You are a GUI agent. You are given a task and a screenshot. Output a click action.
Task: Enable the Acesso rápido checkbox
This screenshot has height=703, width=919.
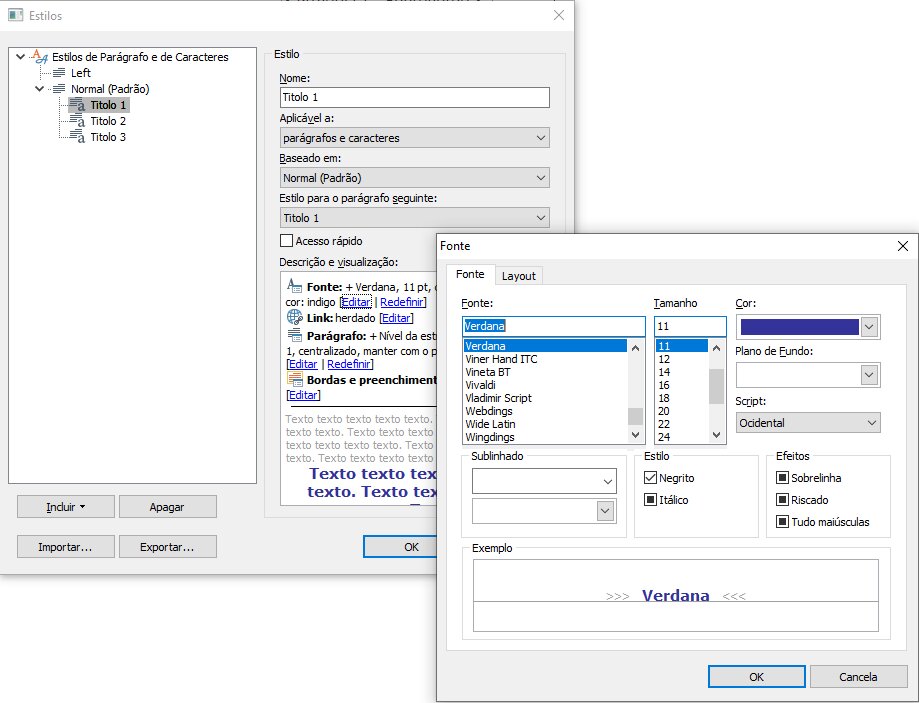(x=287, y=241)
